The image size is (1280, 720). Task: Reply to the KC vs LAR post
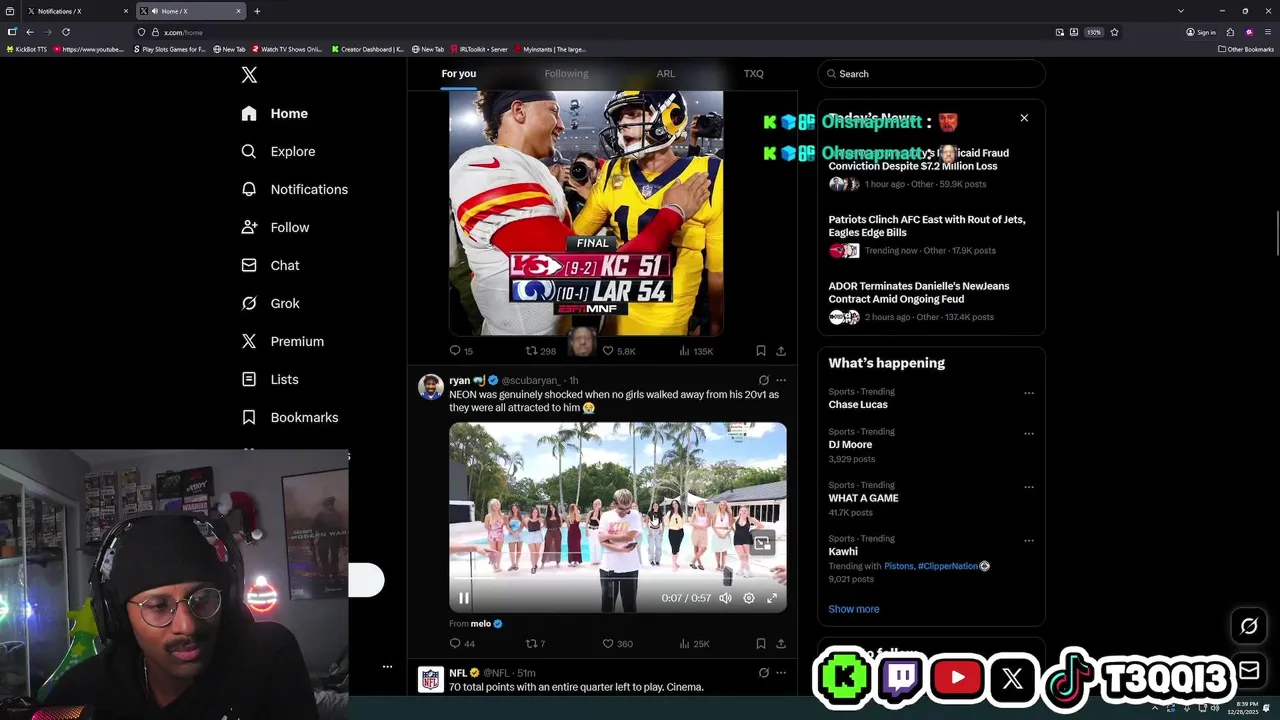click(x=461, y=351)
